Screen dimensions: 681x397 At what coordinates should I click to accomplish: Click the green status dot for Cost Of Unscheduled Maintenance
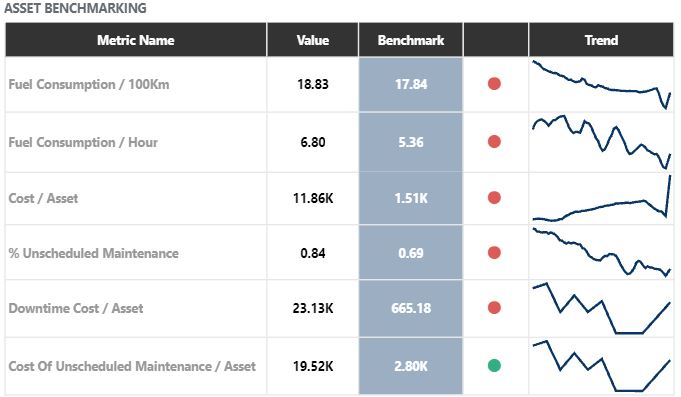[x=494, y=366]
